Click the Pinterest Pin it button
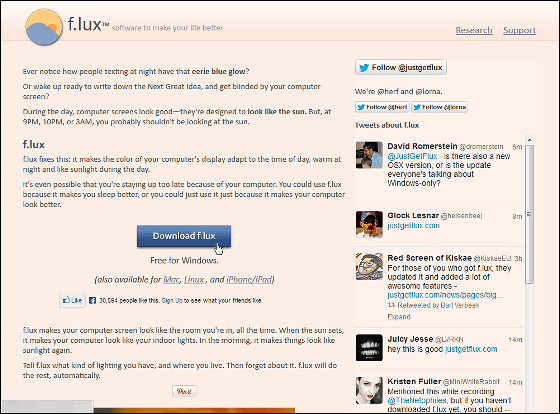Screen dimensions: 560x414 coord(184,391)
